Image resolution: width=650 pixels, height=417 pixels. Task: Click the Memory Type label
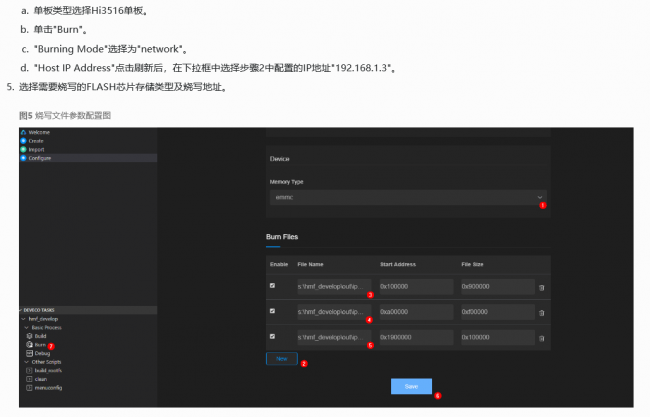(x=286, y=182)
